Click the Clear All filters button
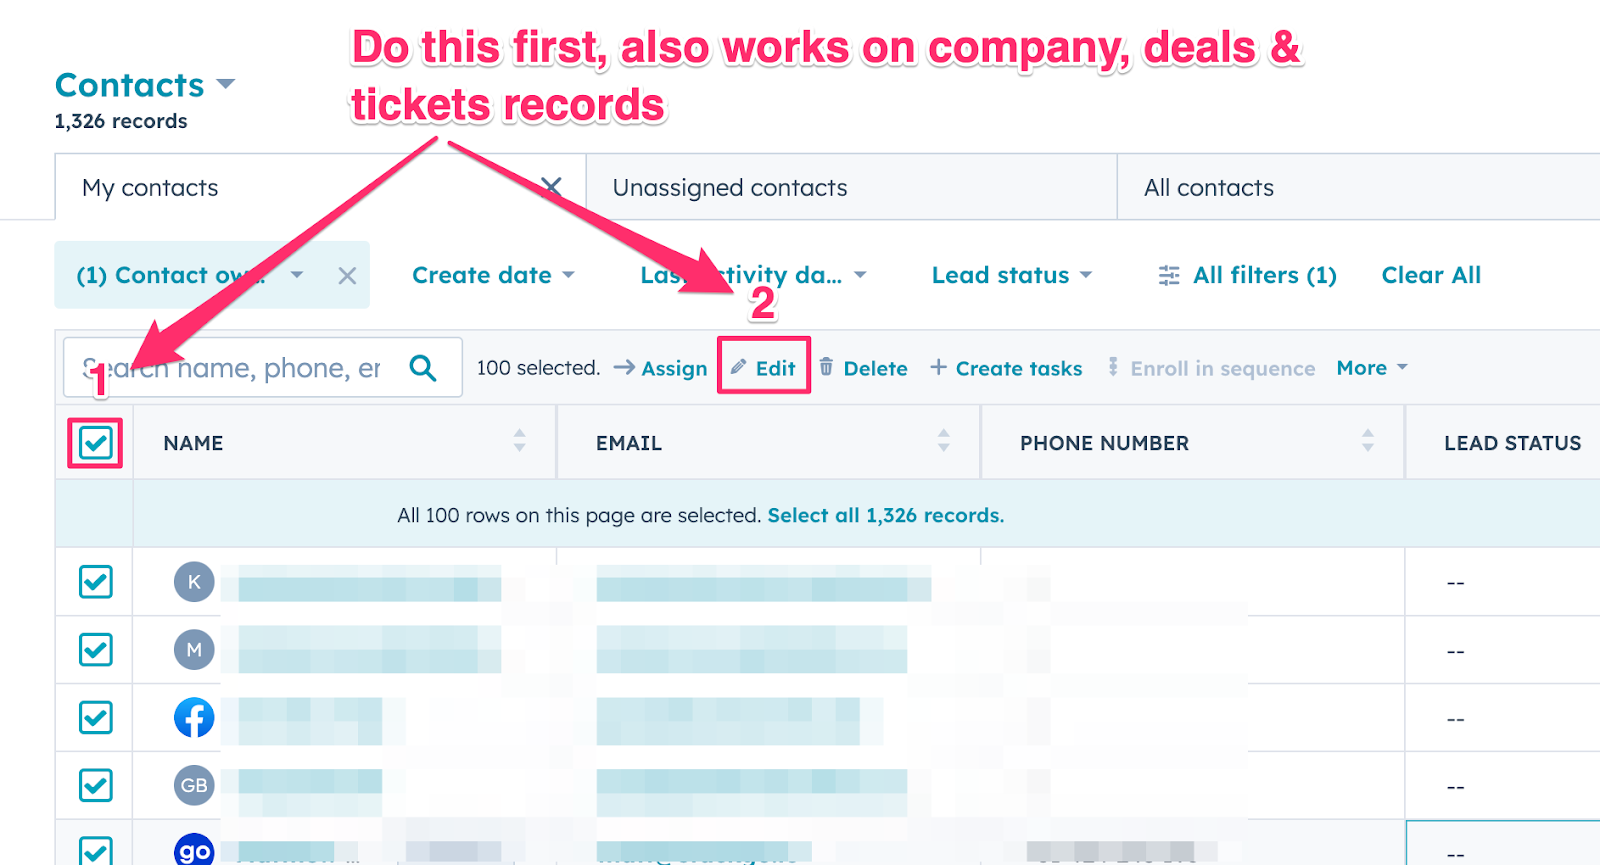Image resolution: width=1600 pixels, height=865 pixels. tap(1431, 275)
